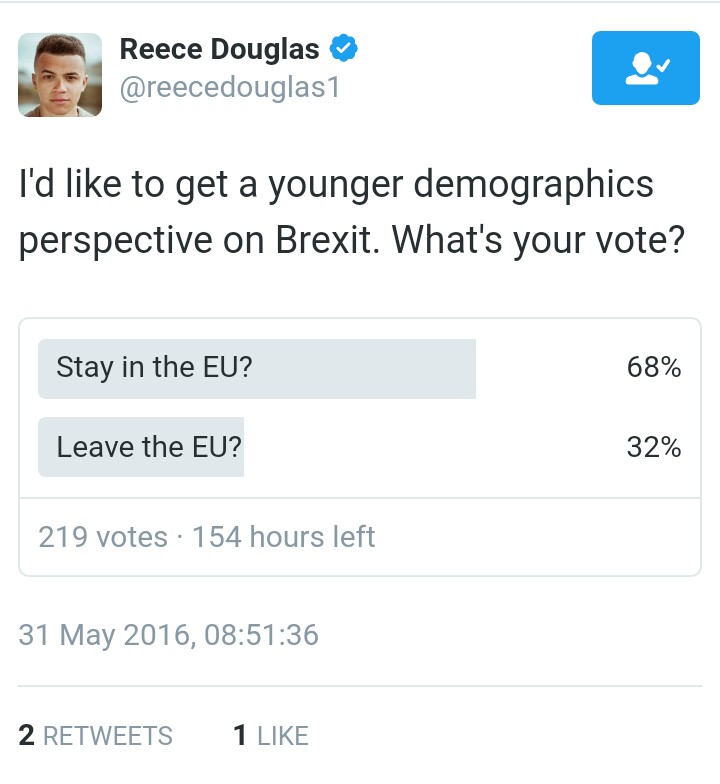Open the 31 May 2016 timestamp link

click(x=168, y=635)
